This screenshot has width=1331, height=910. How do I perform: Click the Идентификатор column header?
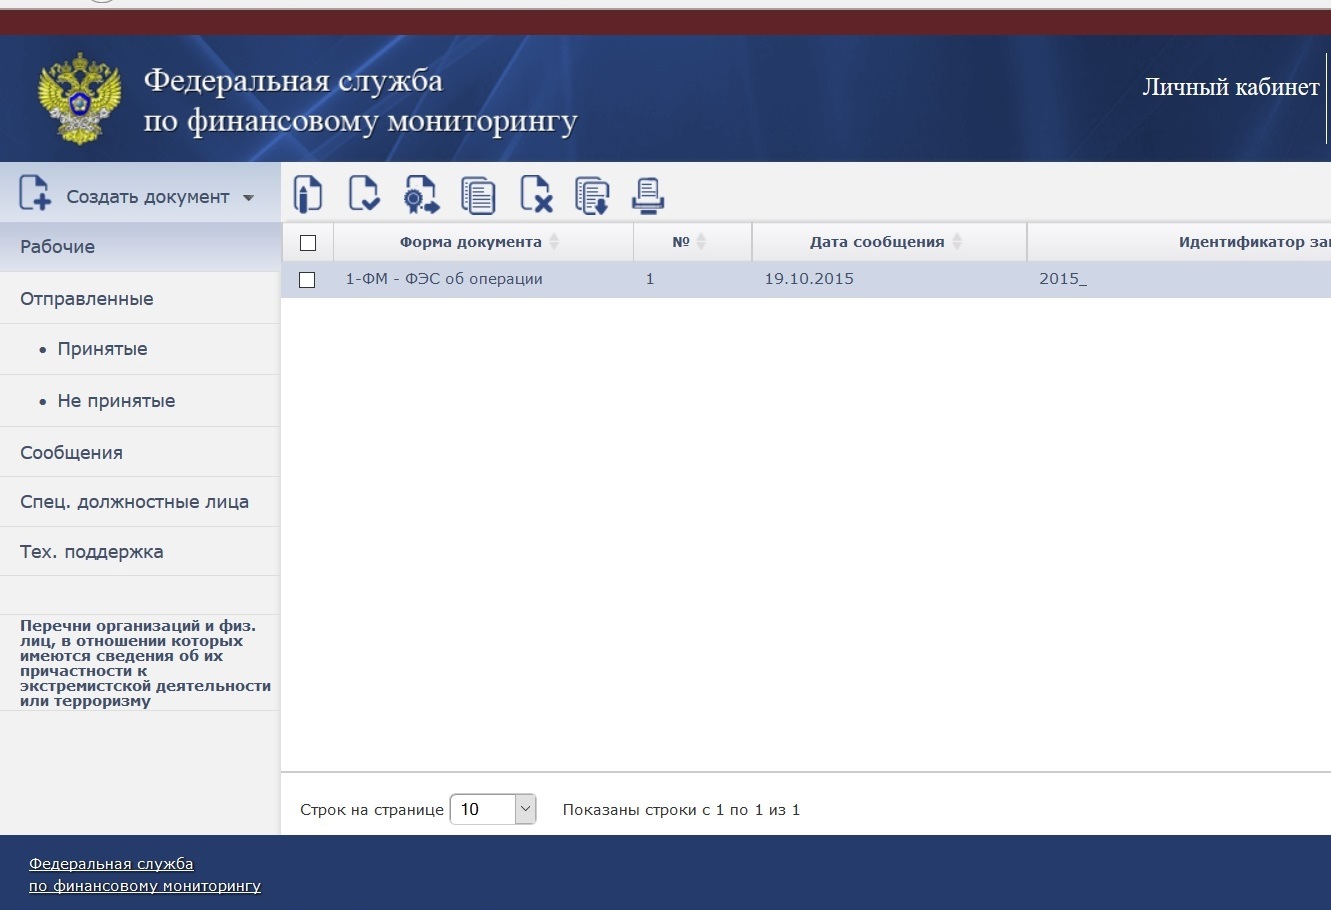tap(1180, 242)
